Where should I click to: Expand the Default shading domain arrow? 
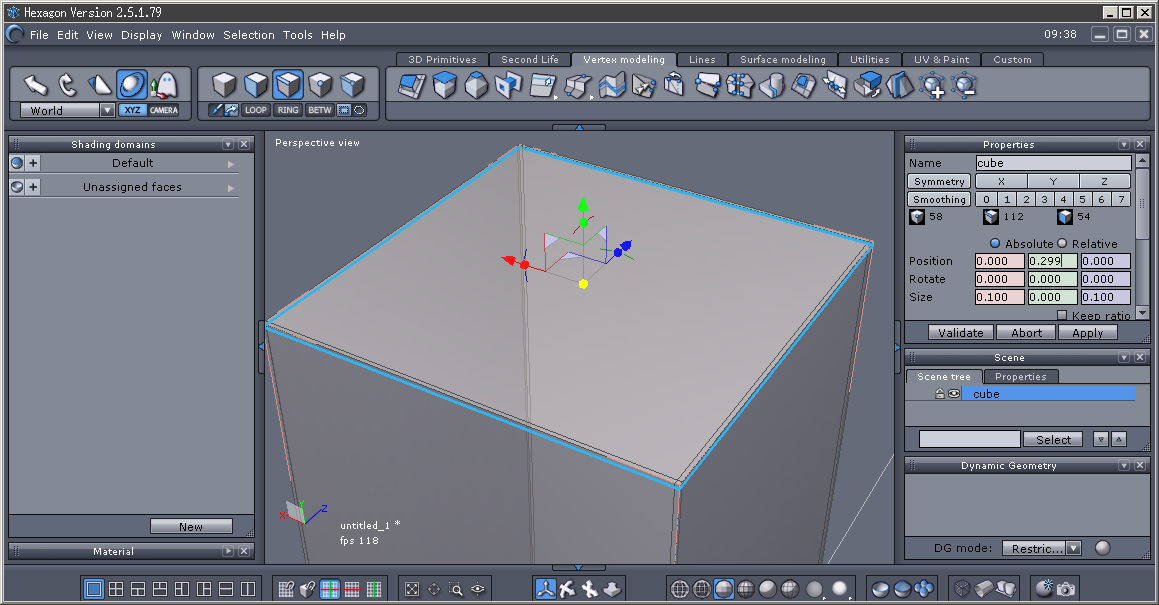click(x=231, y=163)
